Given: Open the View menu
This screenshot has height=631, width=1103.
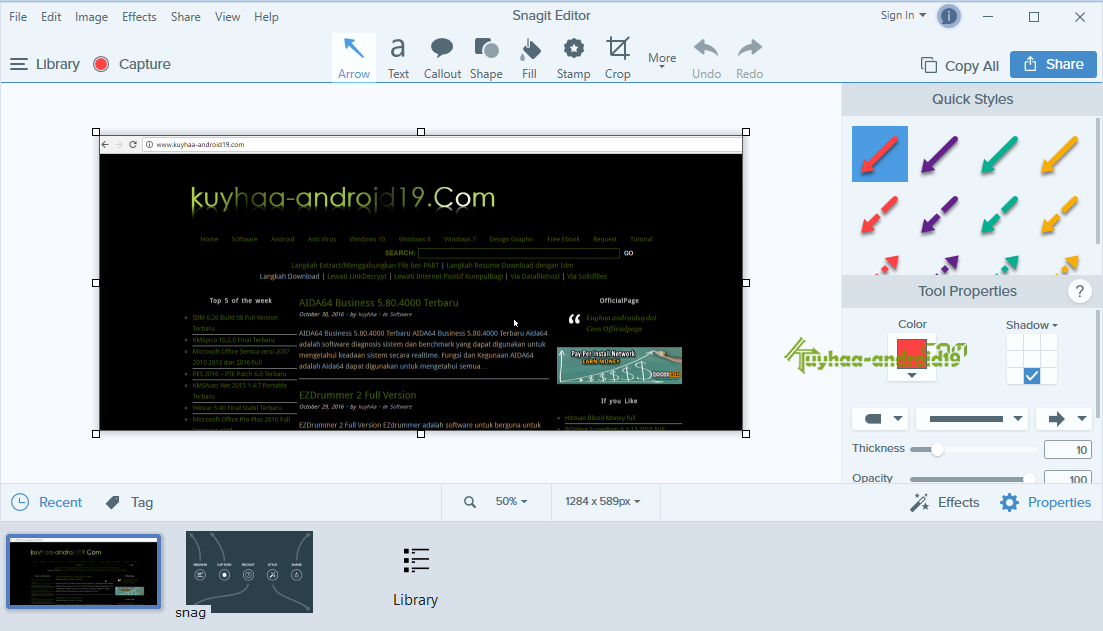Looking at the screenshot, I should 227,17.
